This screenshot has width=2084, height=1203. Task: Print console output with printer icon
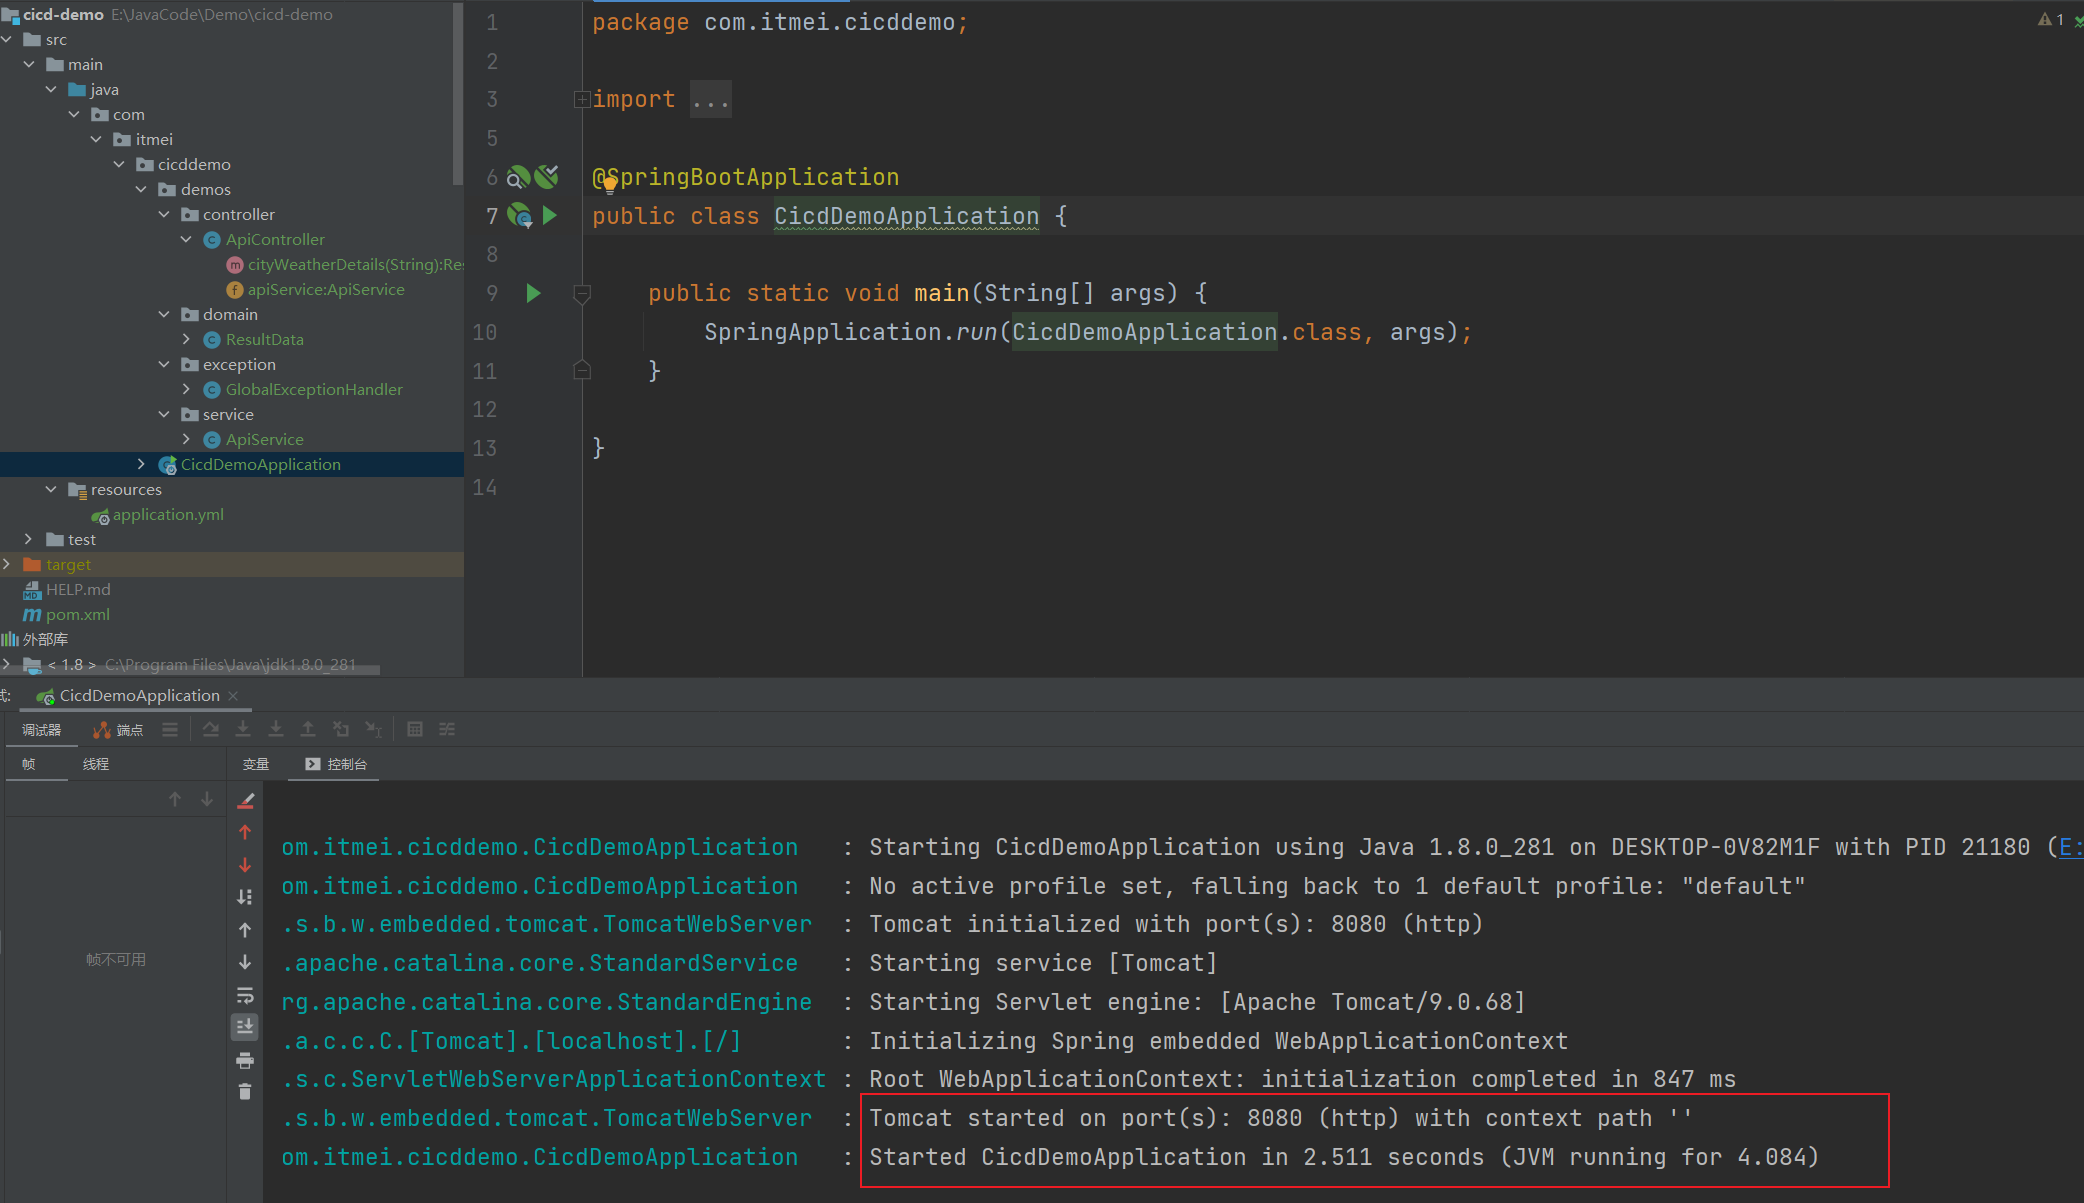(245, 1060)
